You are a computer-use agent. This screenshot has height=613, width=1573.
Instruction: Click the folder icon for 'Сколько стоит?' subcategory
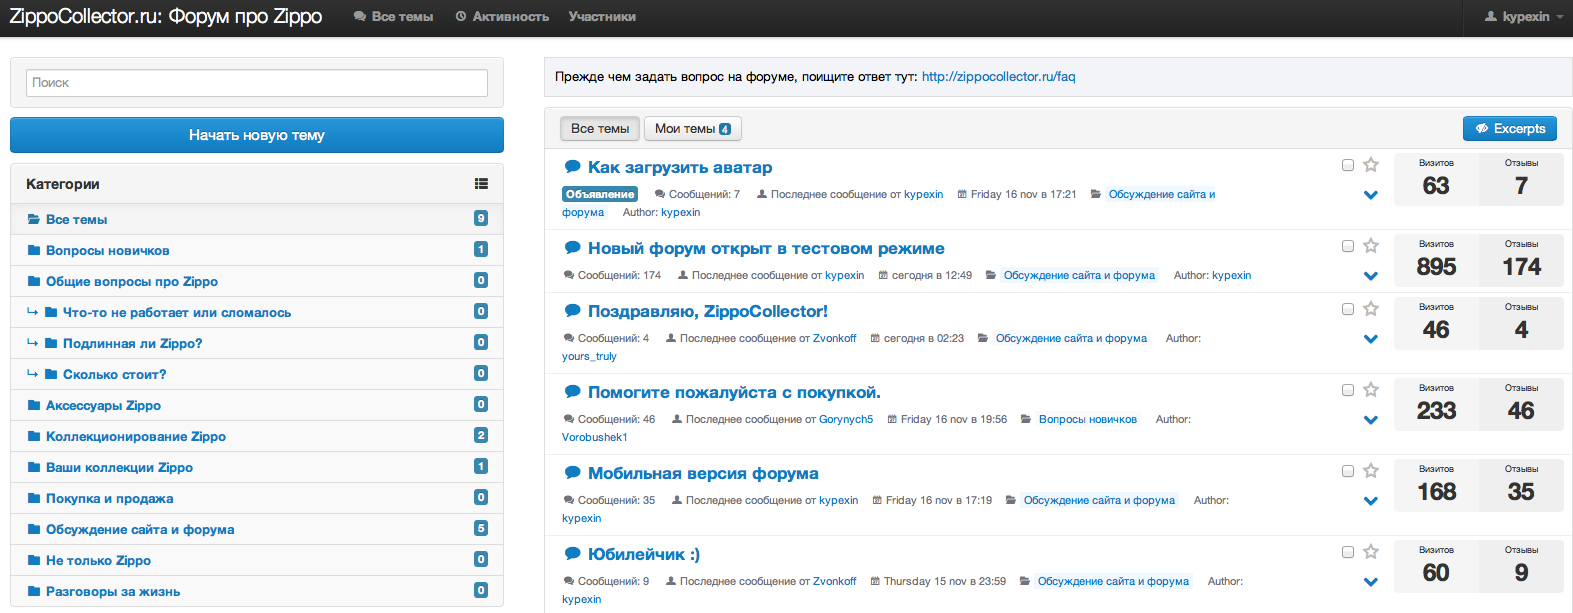51,374
